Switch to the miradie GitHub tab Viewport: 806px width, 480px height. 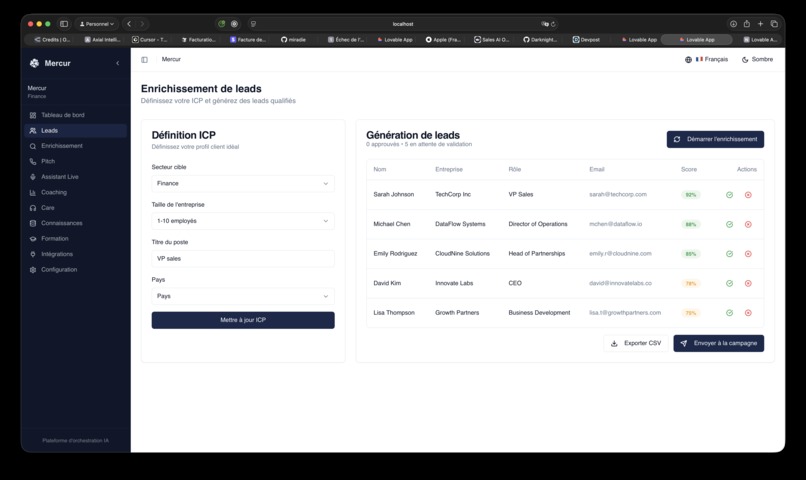point(294,40)
